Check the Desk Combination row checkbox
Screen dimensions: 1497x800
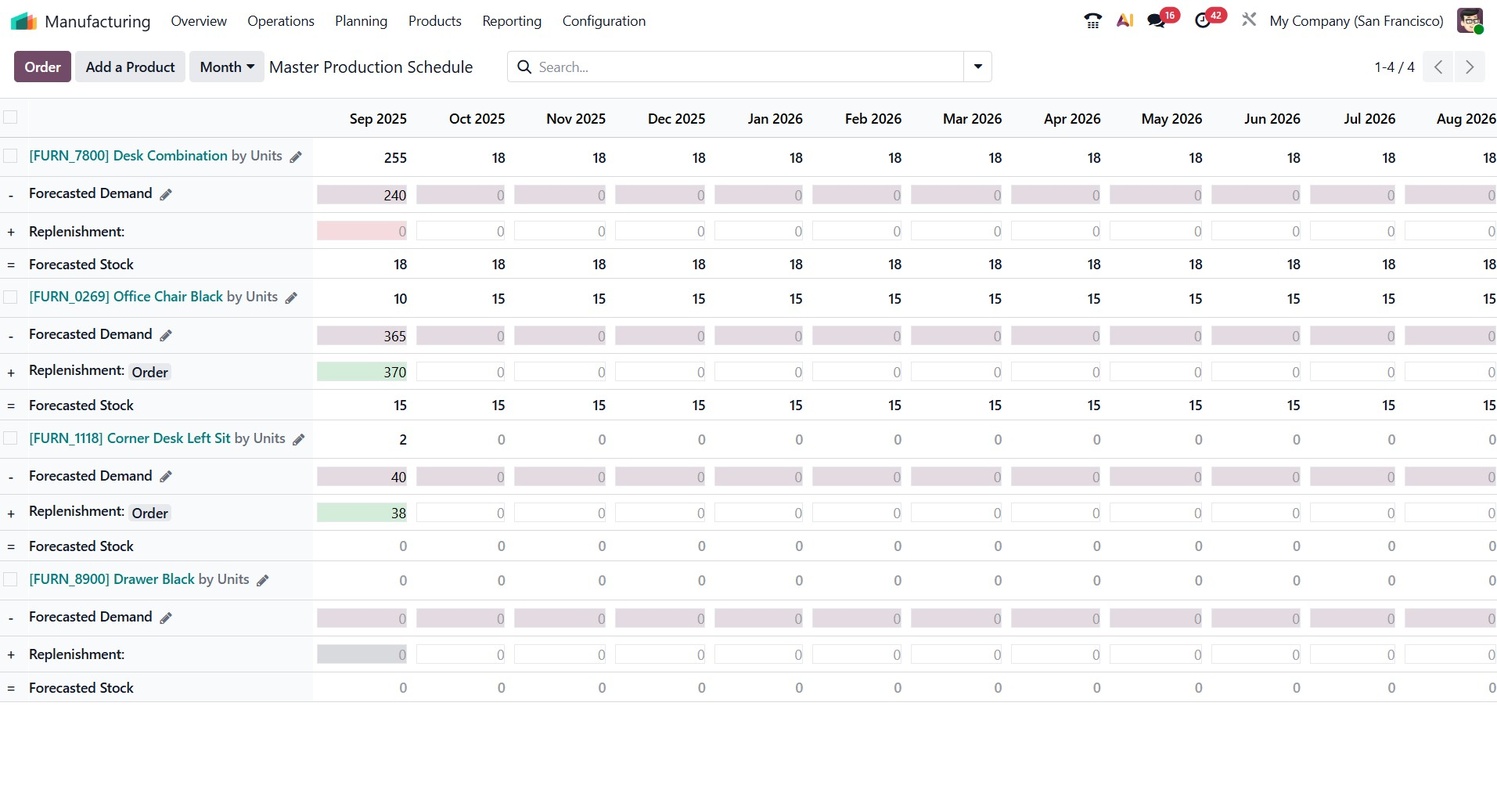[10, 156]
